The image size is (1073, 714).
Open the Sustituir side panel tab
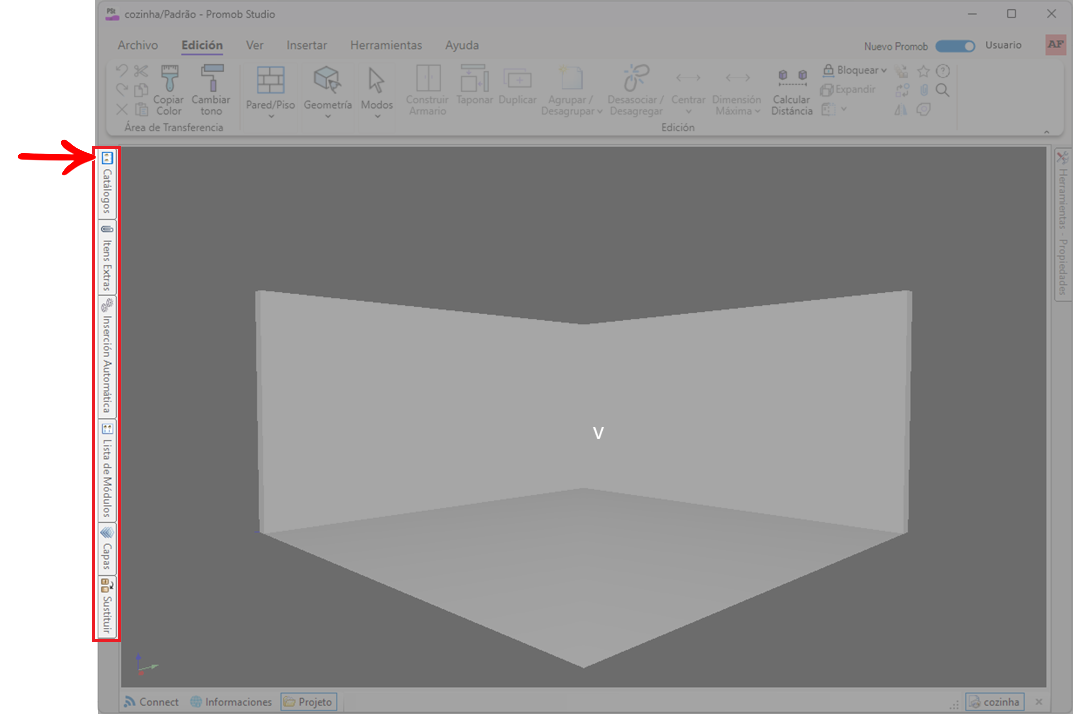(107, 607)
